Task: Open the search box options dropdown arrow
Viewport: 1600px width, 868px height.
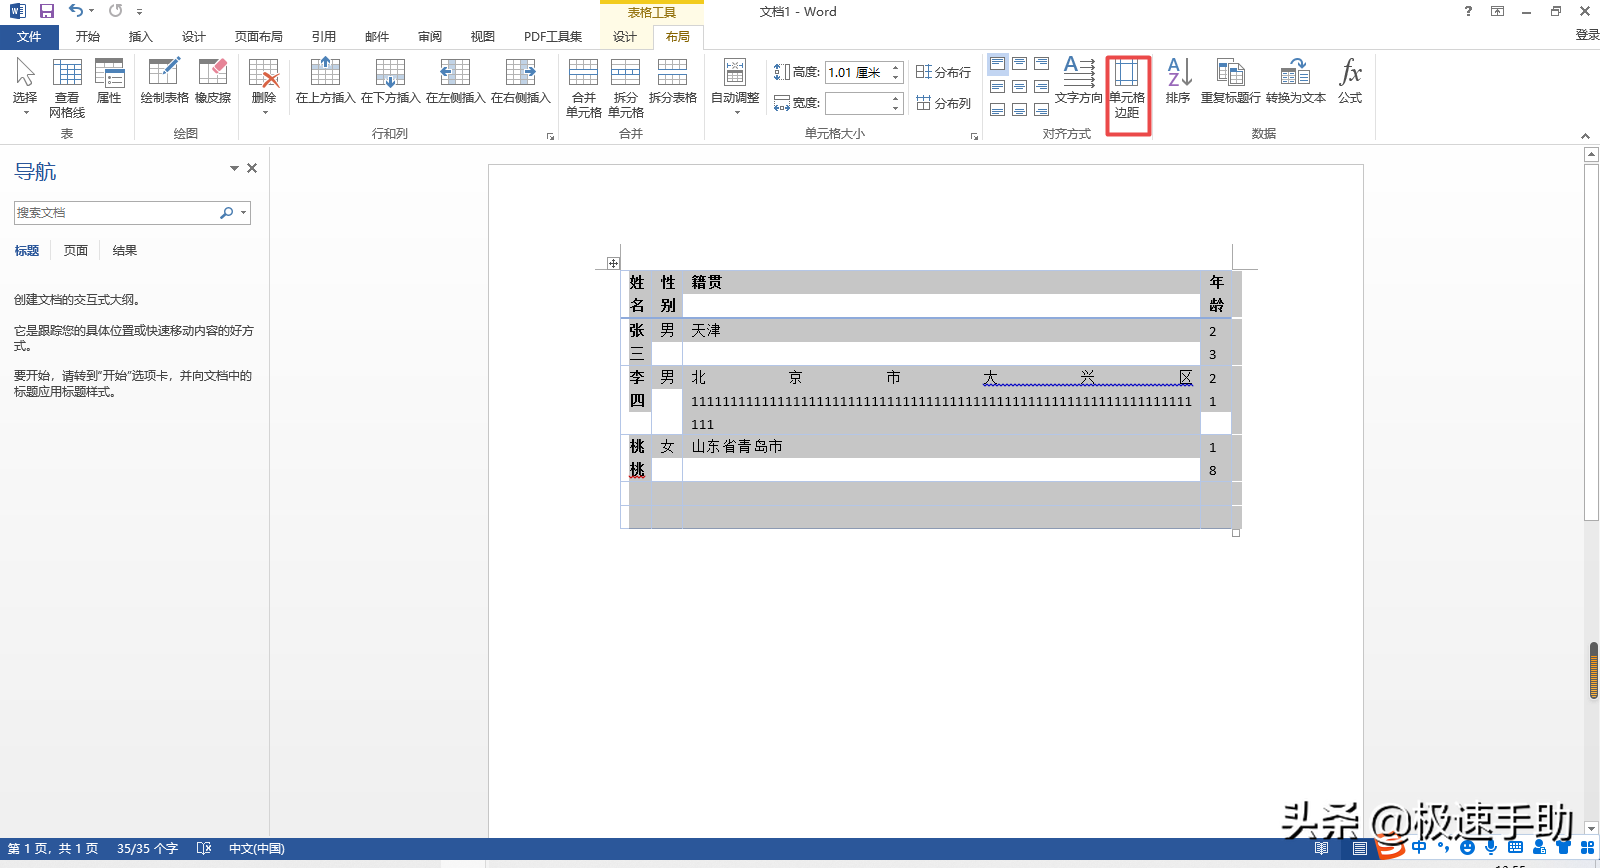Action: 243,213
